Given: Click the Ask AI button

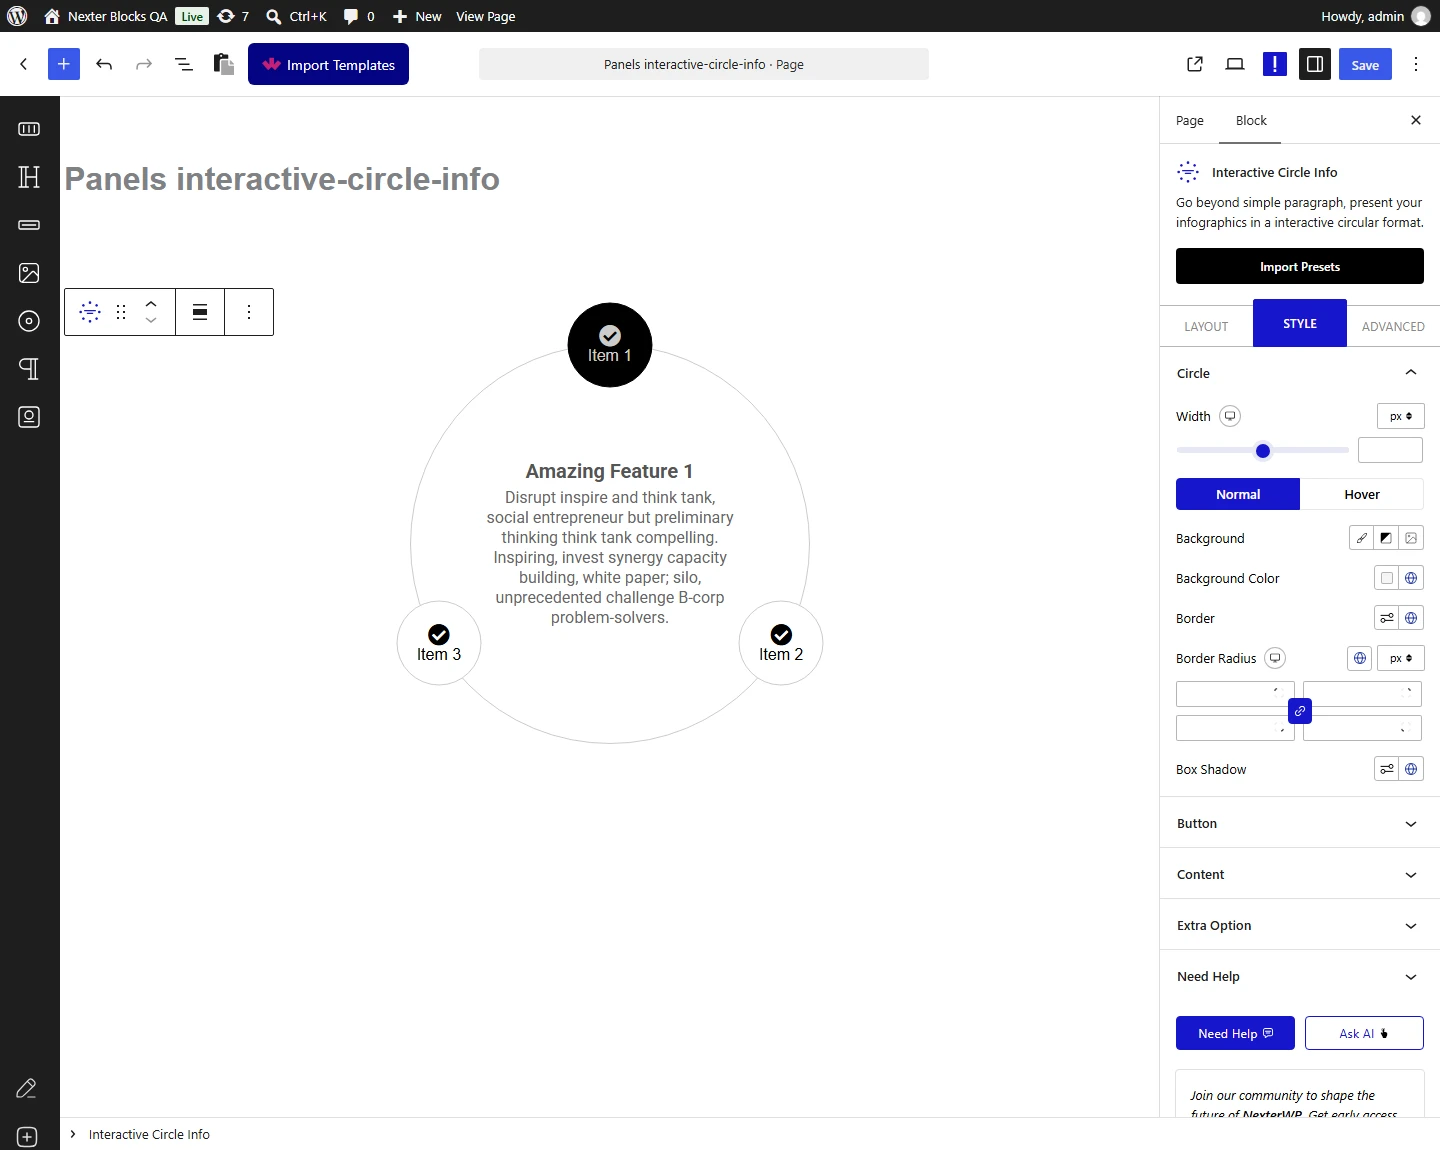Looking at the screenshot, I should [x=1364, y=1033].
